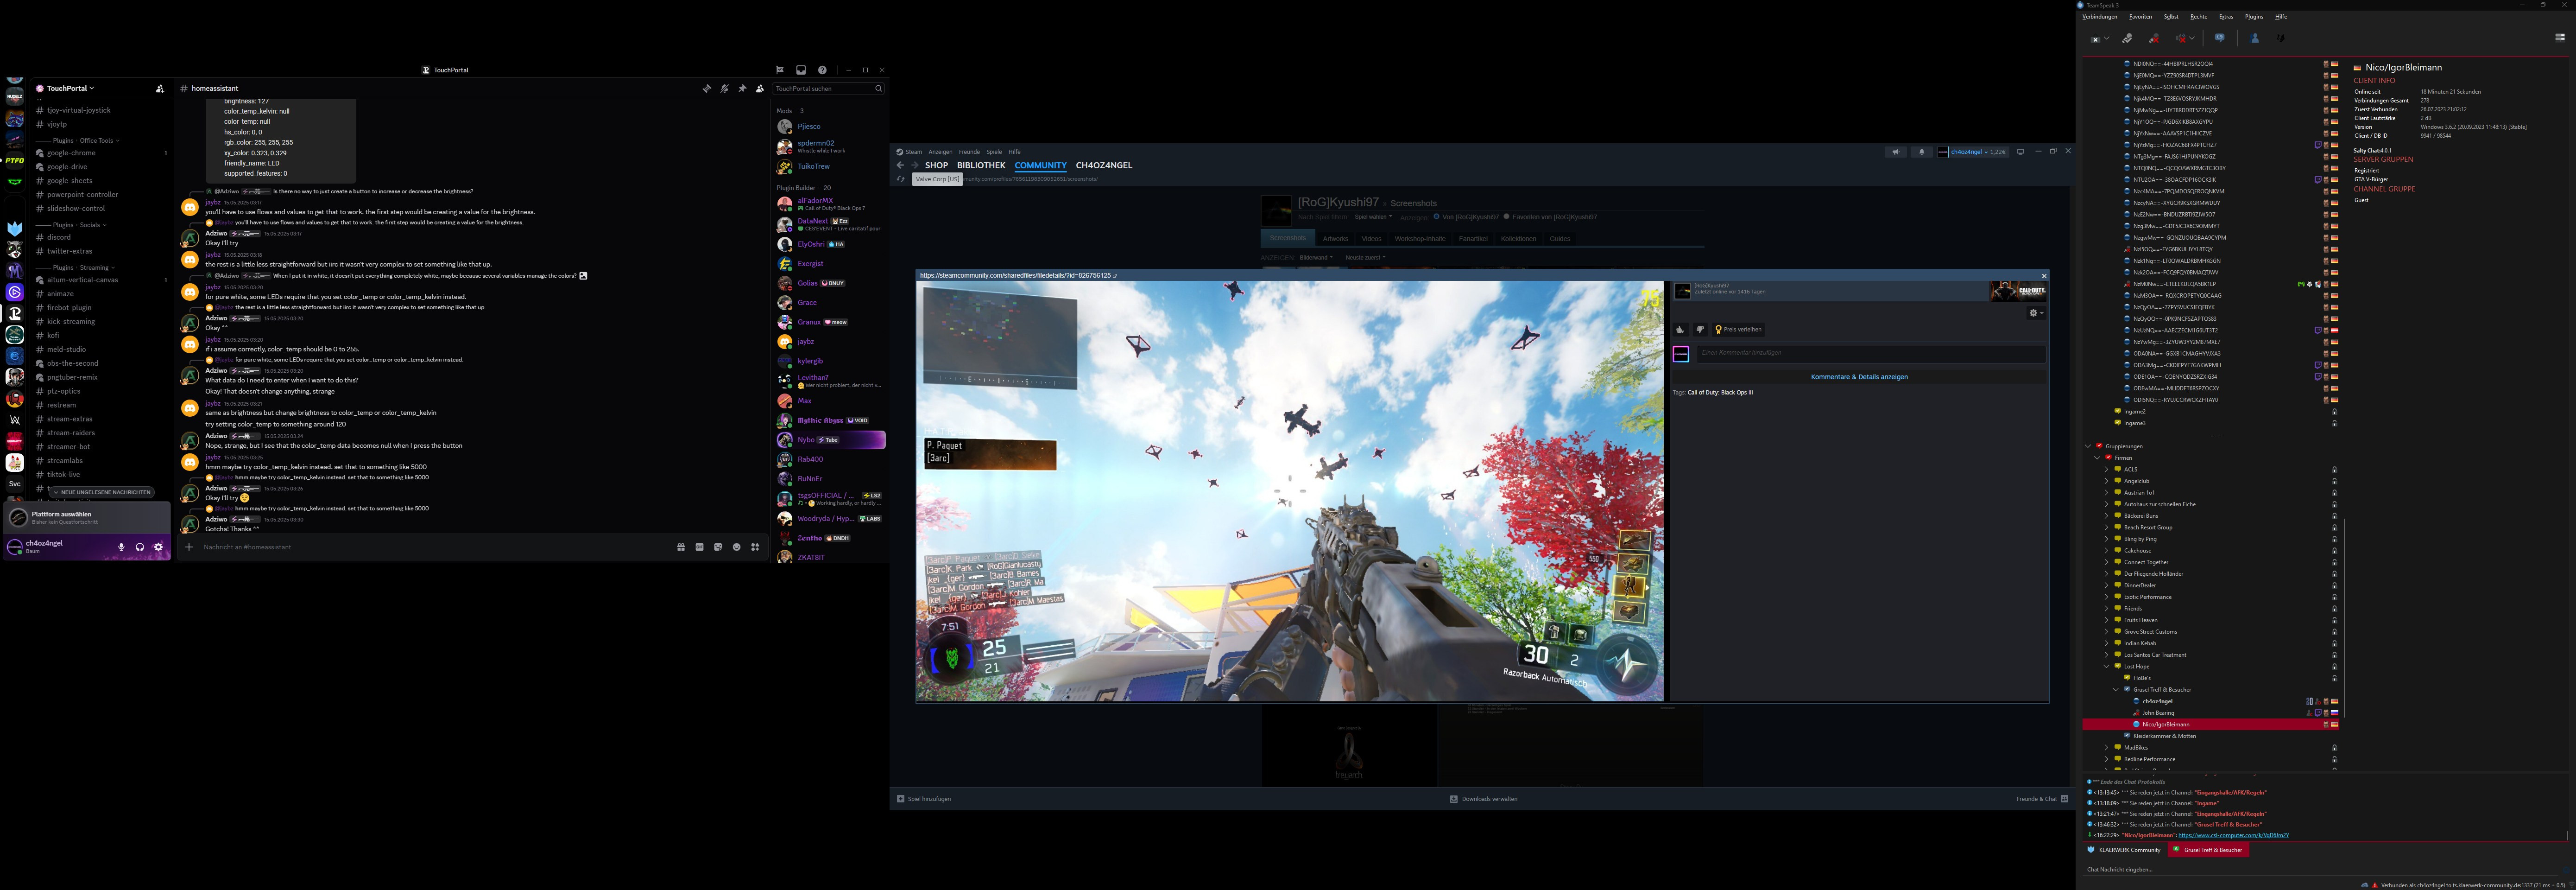Open BIBLIOTHEK tab in Steam
This screenshot has height=890, width=2576.
click(x=980, y=165)
